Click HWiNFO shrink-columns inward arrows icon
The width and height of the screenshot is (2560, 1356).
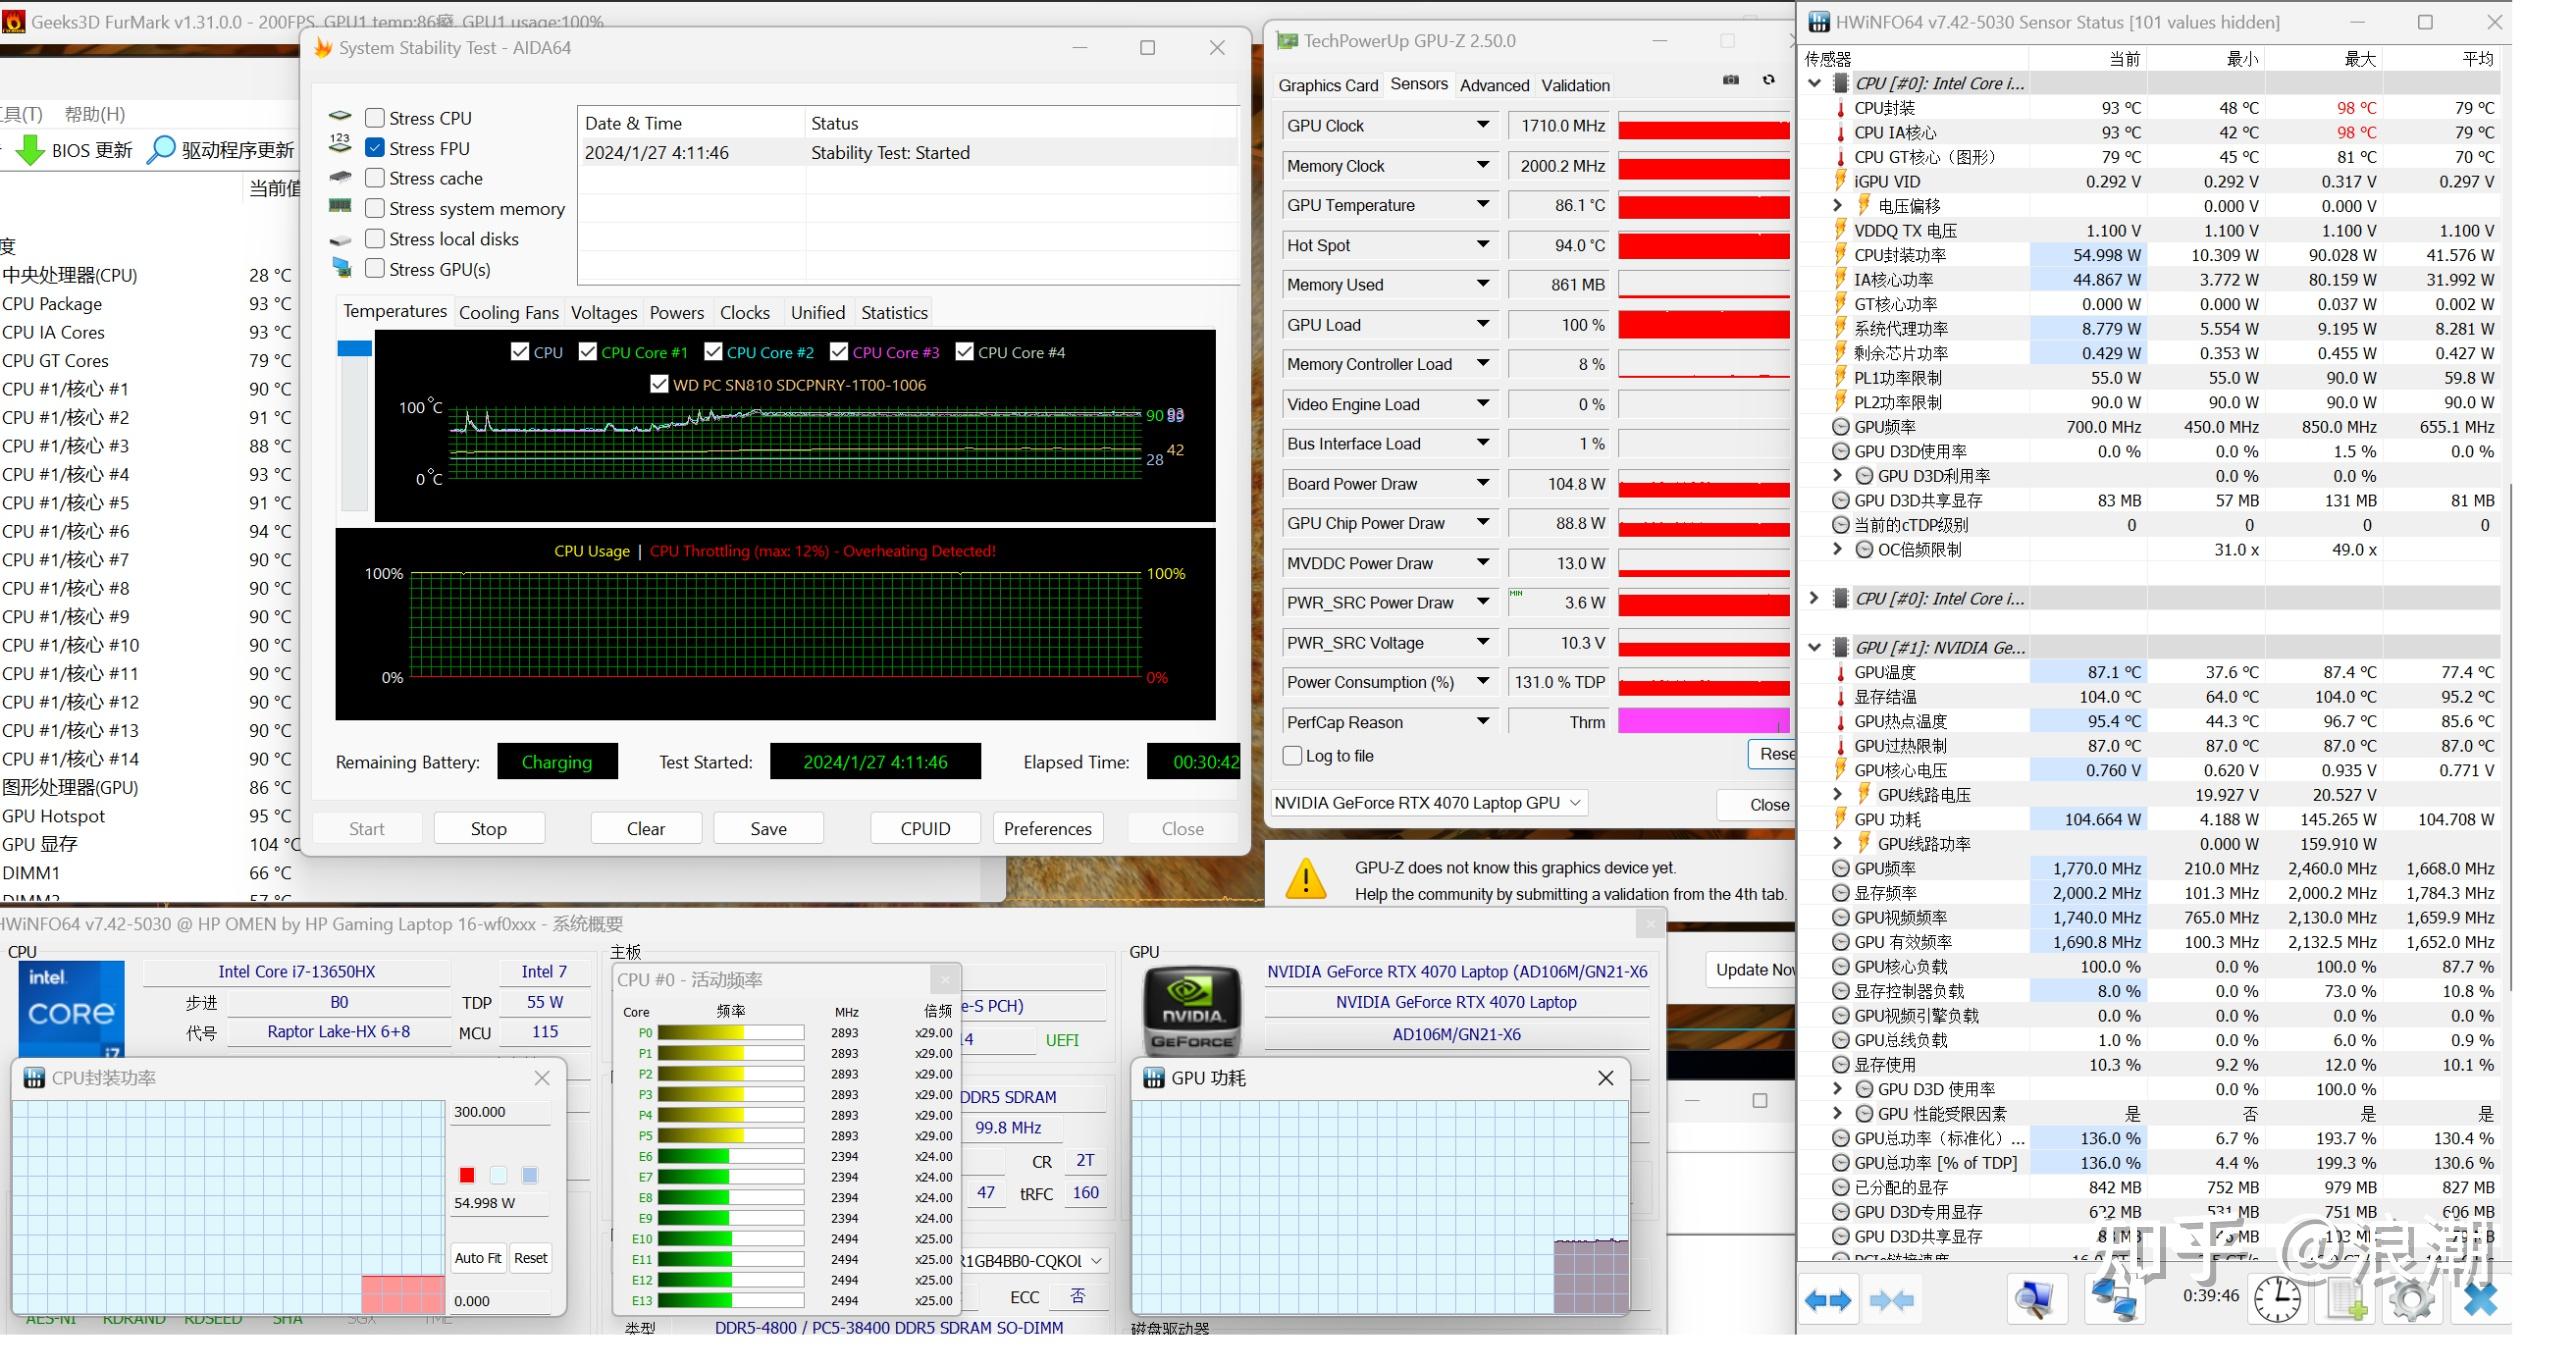coord(1891,1300)
